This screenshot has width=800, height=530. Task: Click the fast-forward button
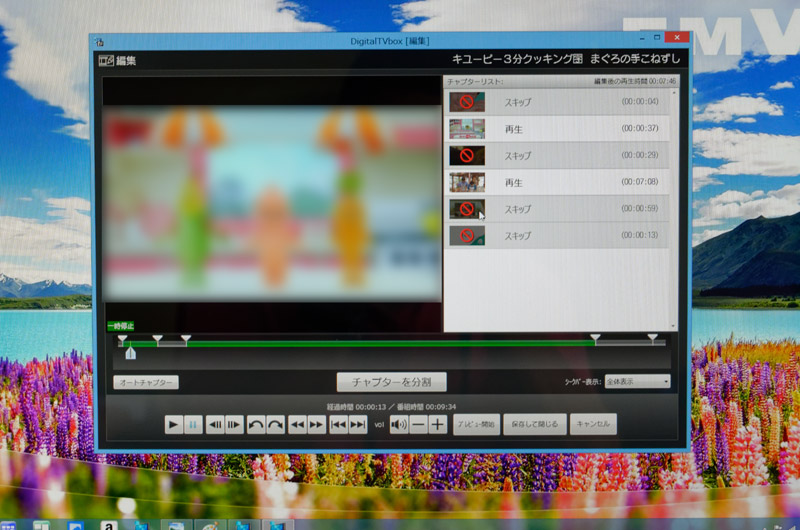click(x=317, y=425)
